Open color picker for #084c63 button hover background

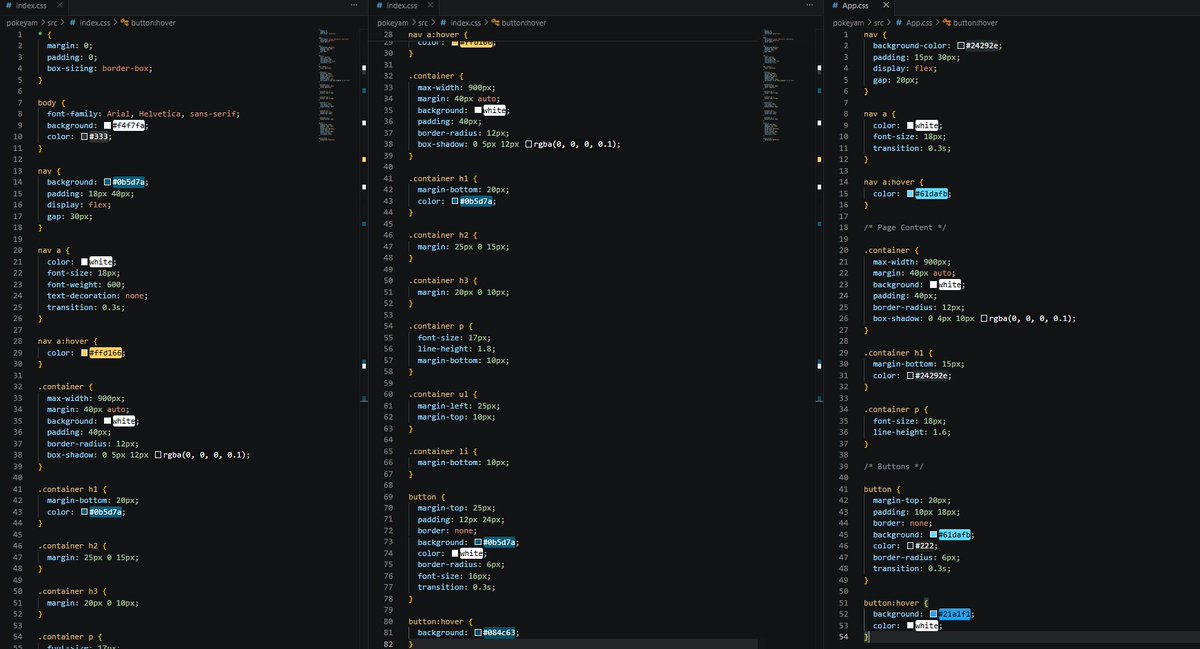pos(479,633)
